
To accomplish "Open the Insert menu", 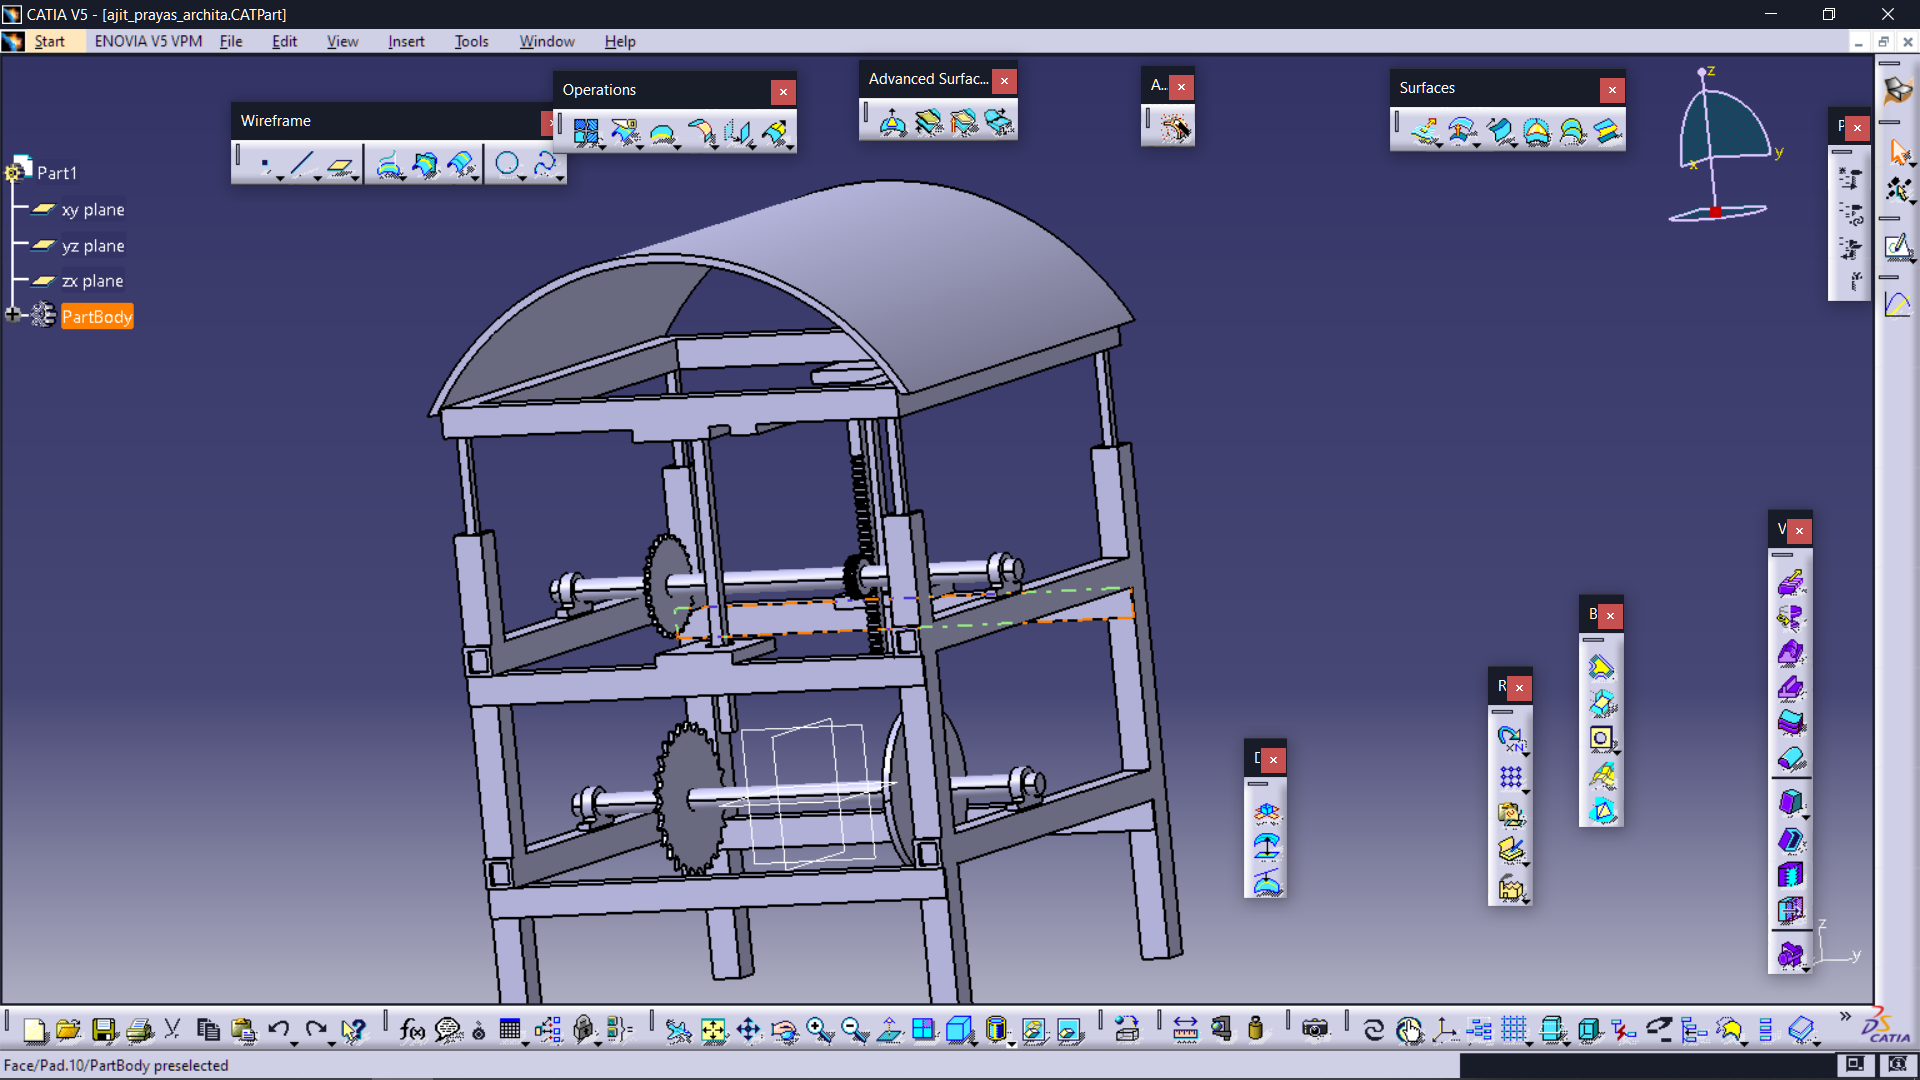I will pos(406,41).
